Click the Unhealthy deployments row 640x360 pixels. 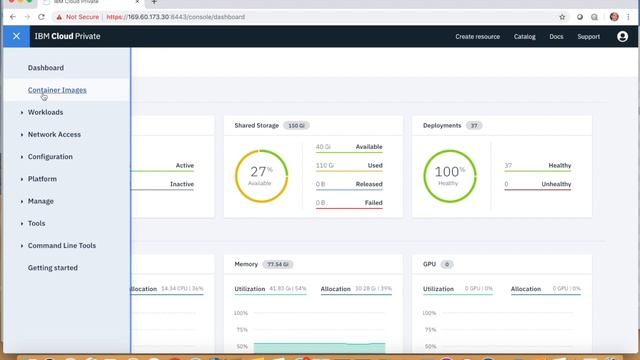[x=538, y=184]
